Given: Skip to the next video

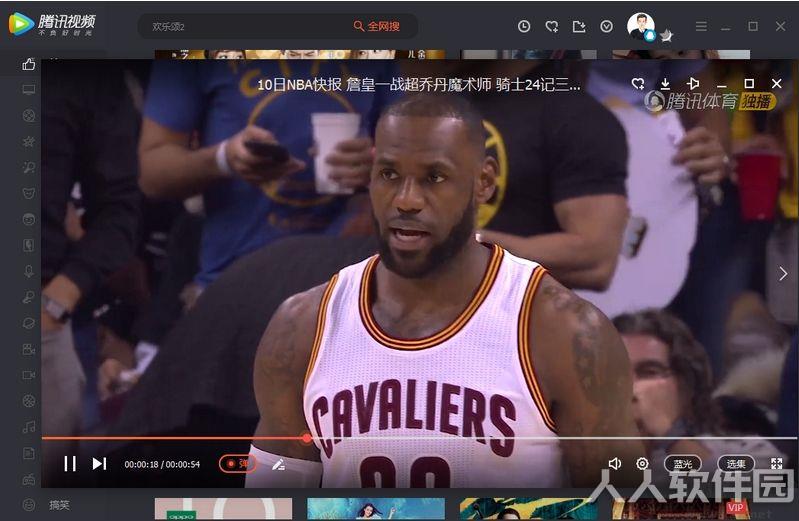Looking at the screenshot, I should 99,463.
